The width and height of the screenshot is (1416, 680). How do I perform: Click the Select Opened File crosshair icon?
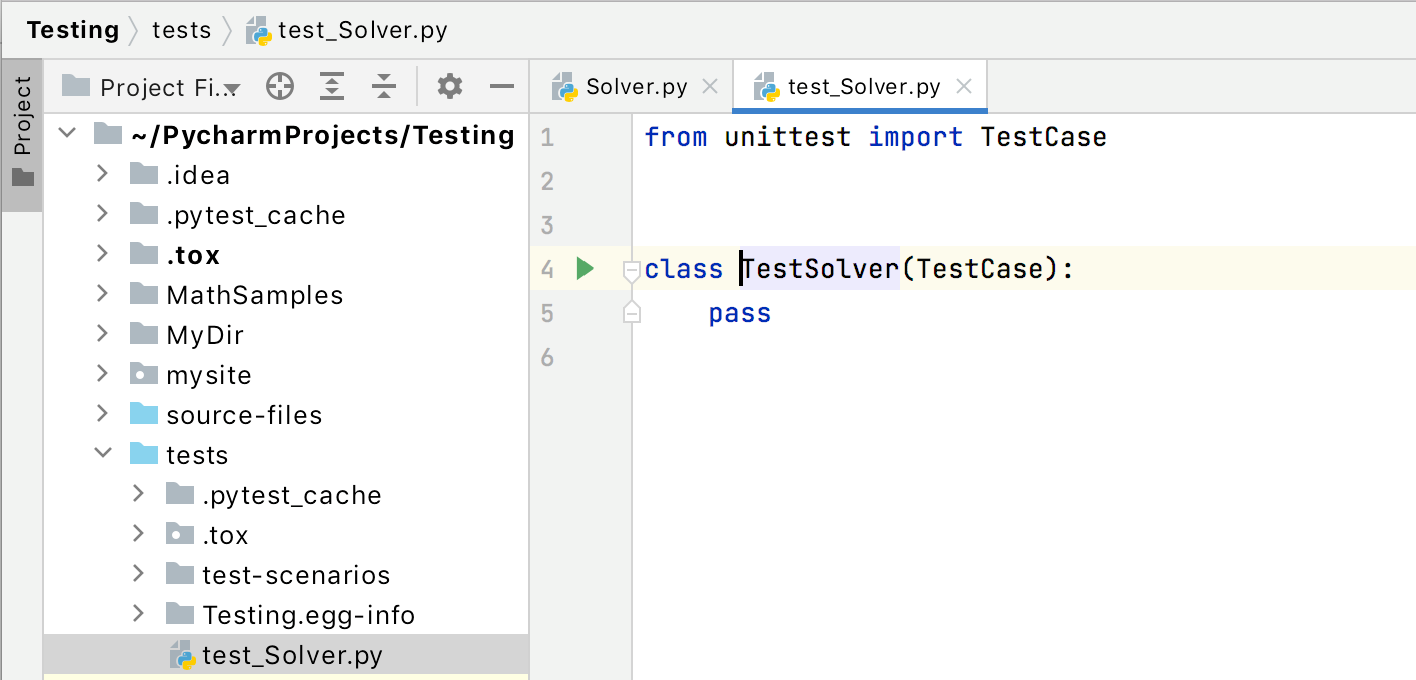click(x=280, y=86)
